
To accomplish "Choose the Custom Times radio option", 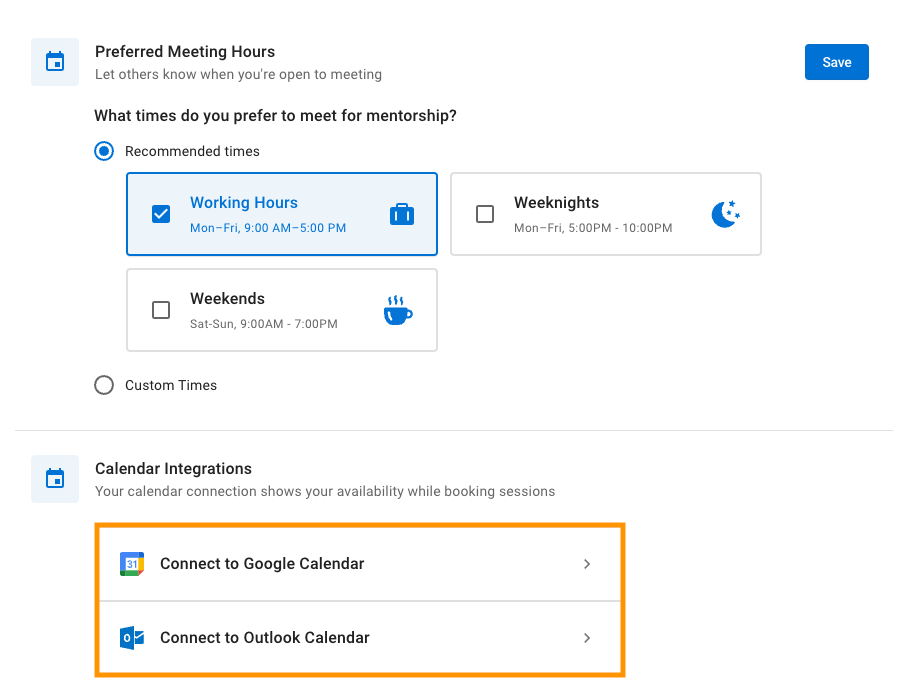I will click(x=104, y=385).
